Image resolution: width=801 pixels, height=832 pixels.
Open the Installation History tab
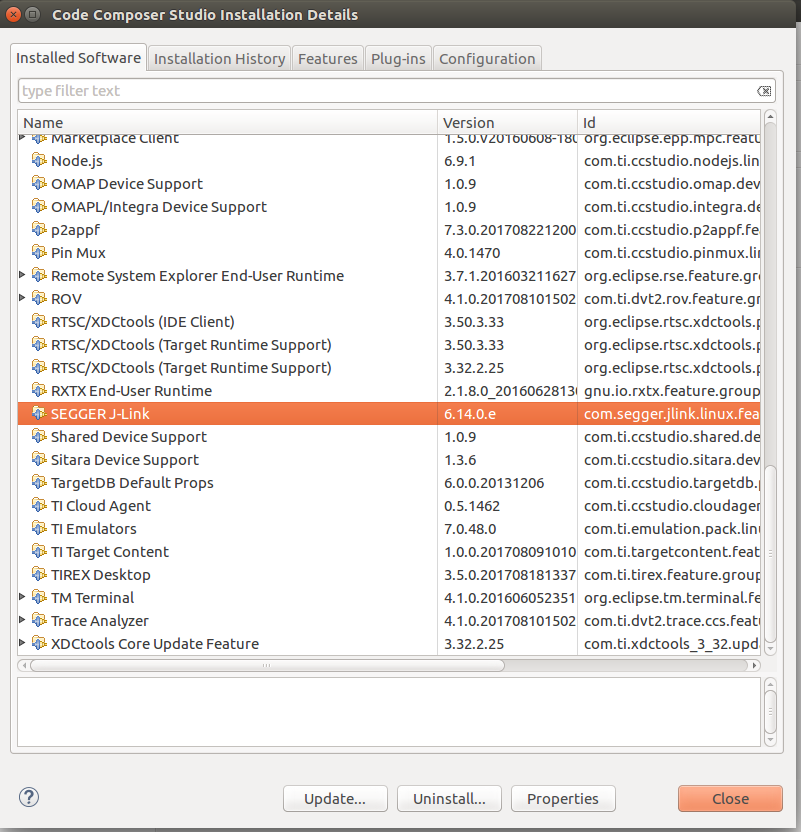220,58
